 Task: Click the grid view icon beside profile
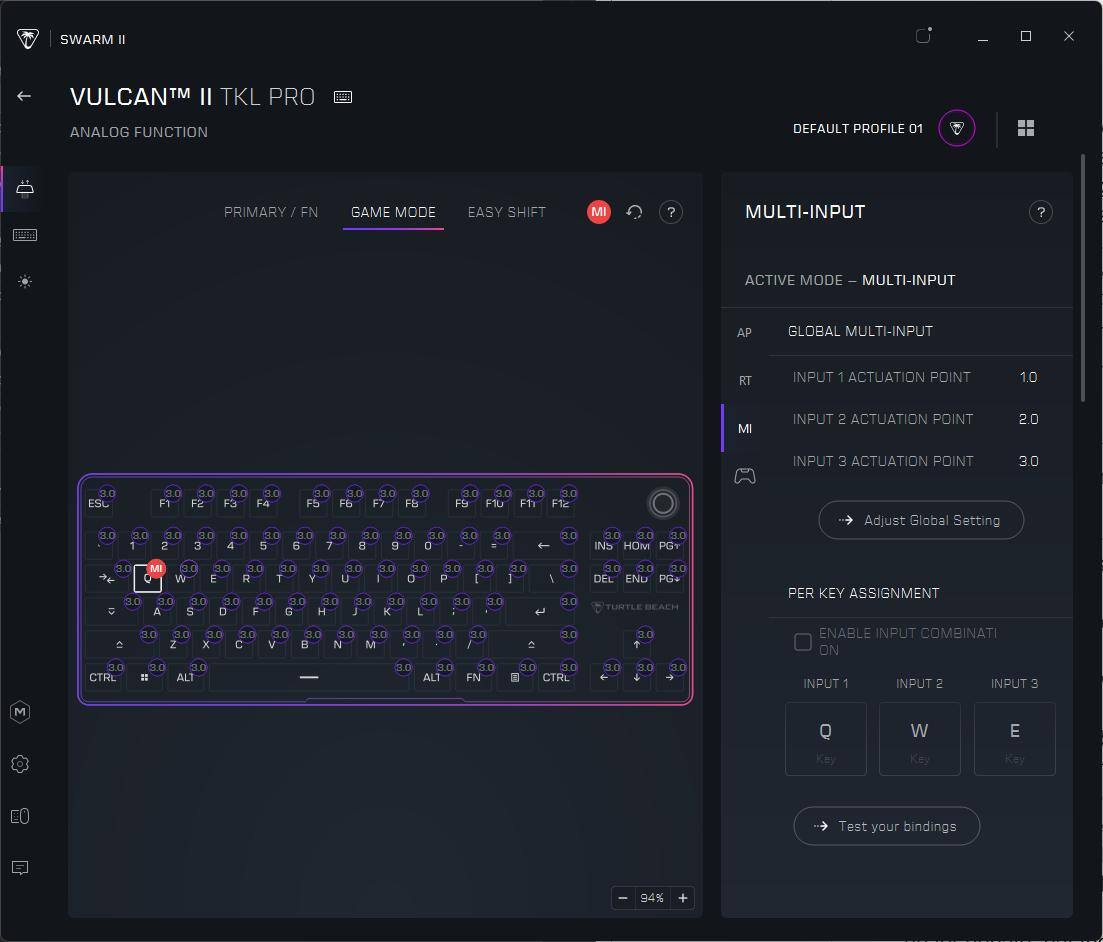point(1026,128)
